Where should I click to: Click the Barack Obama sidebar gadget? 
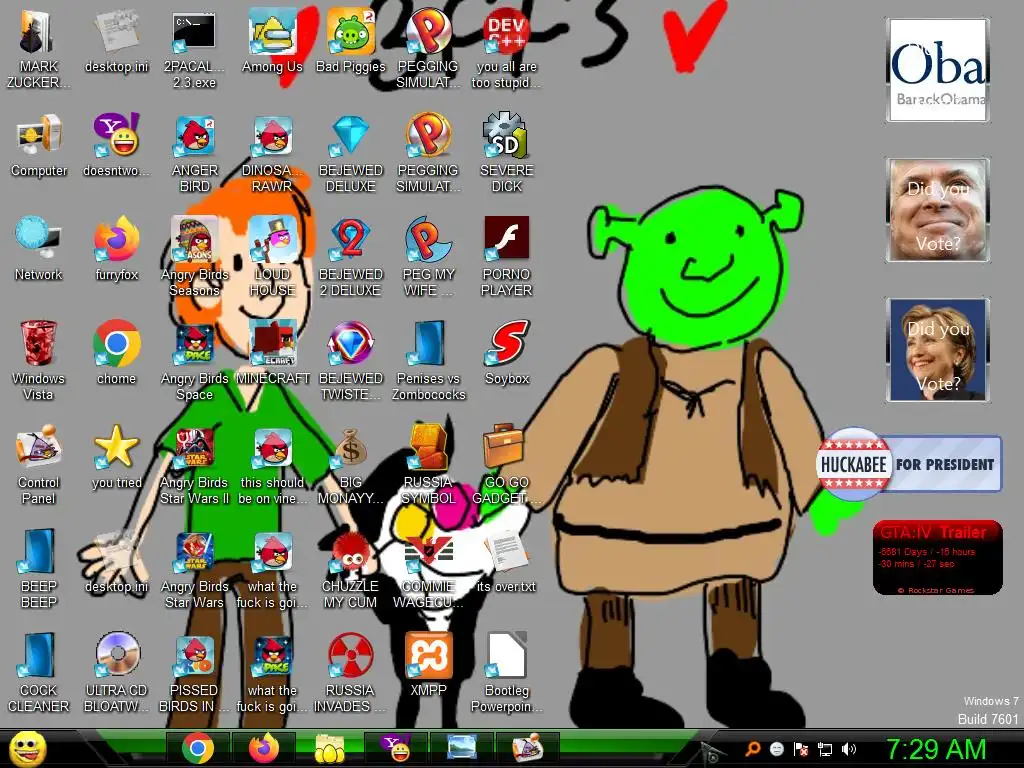(938, 70)
